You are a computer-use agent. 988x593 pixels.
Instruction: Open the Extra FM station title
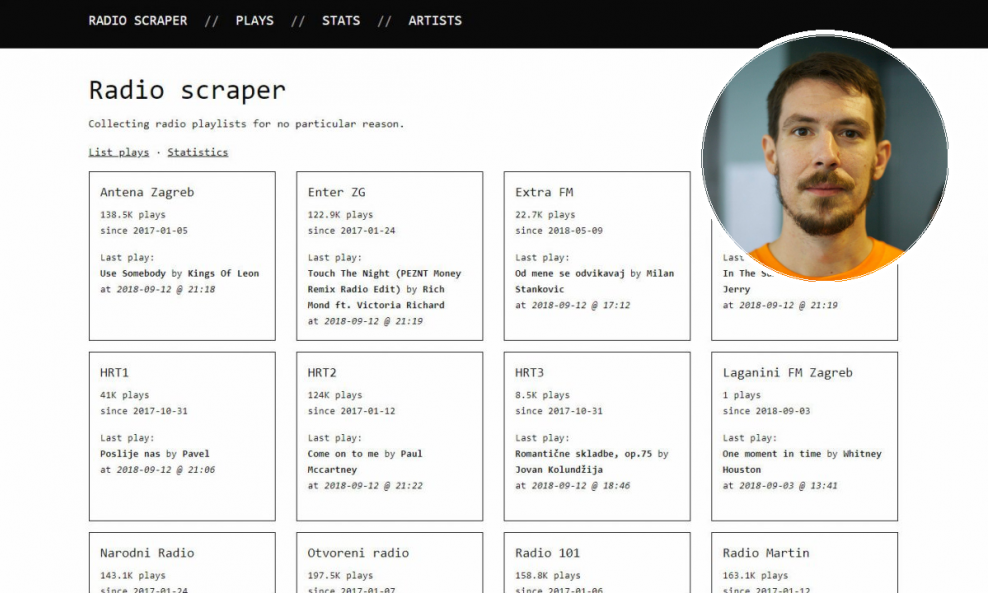coord(544,192)
